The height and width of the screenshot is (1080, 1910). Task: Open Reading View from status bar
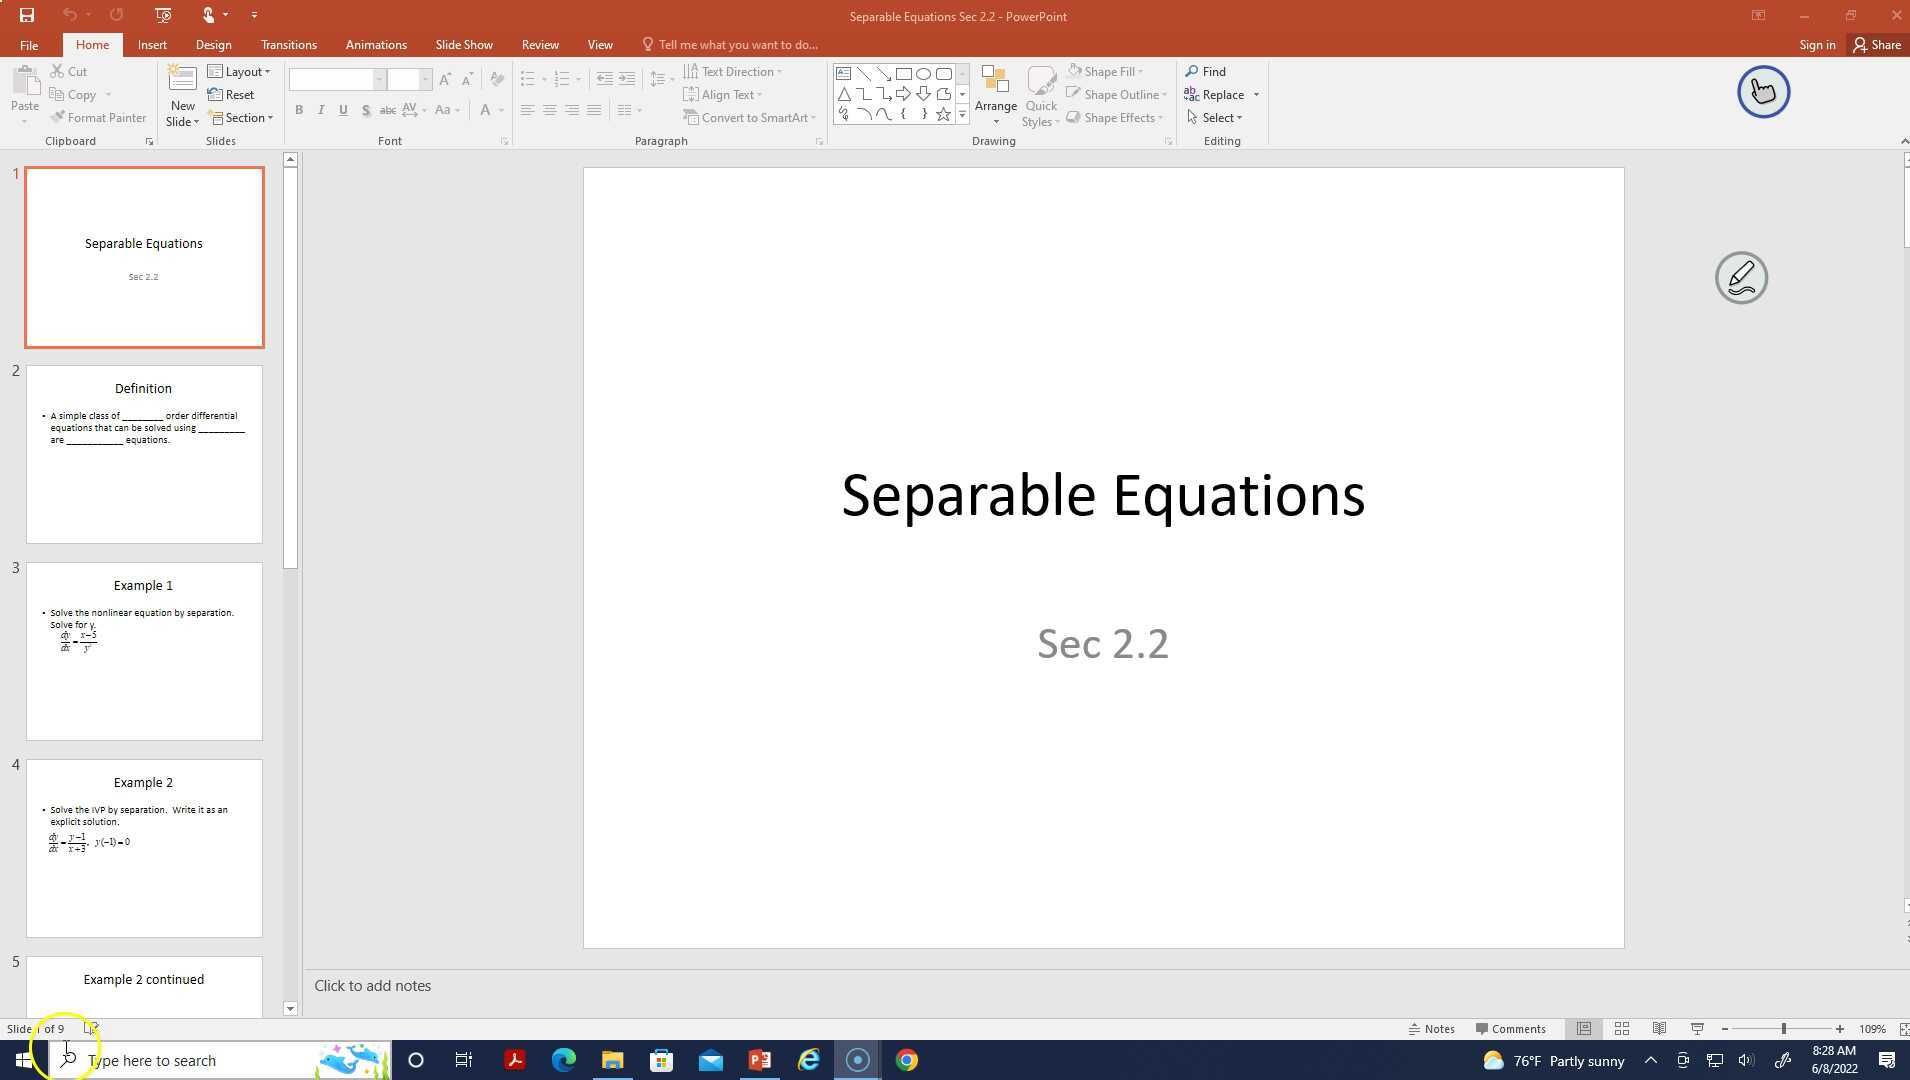click(1659, 1028)
